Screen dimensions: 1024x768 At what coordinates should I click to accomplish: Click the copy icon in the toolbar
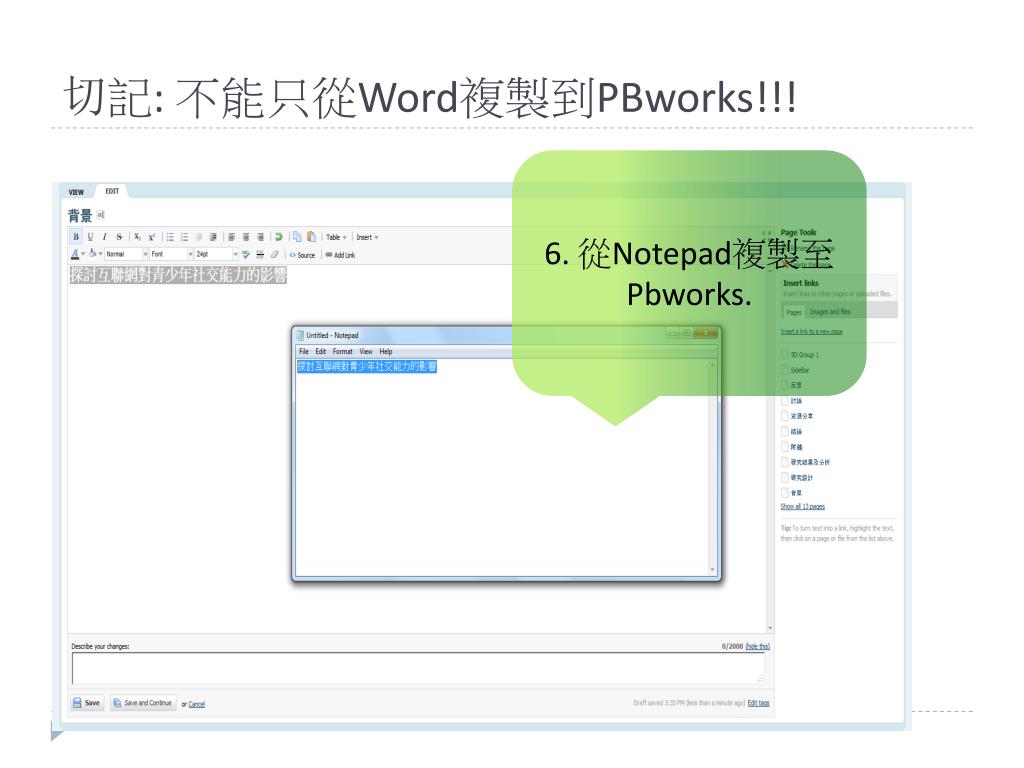pyautogui.click(x=297, y=237)
